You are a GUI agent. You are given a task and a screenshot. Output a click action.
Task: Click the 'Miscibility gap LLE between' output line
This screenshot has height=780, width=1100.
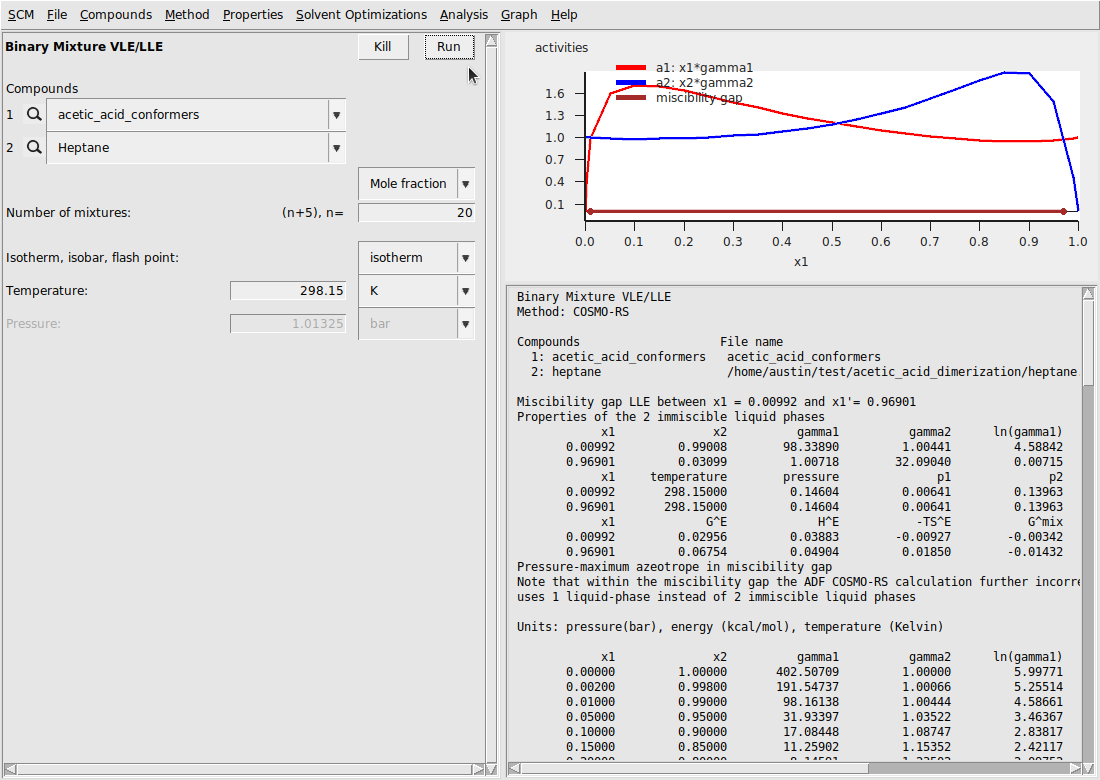click(716, 402)
